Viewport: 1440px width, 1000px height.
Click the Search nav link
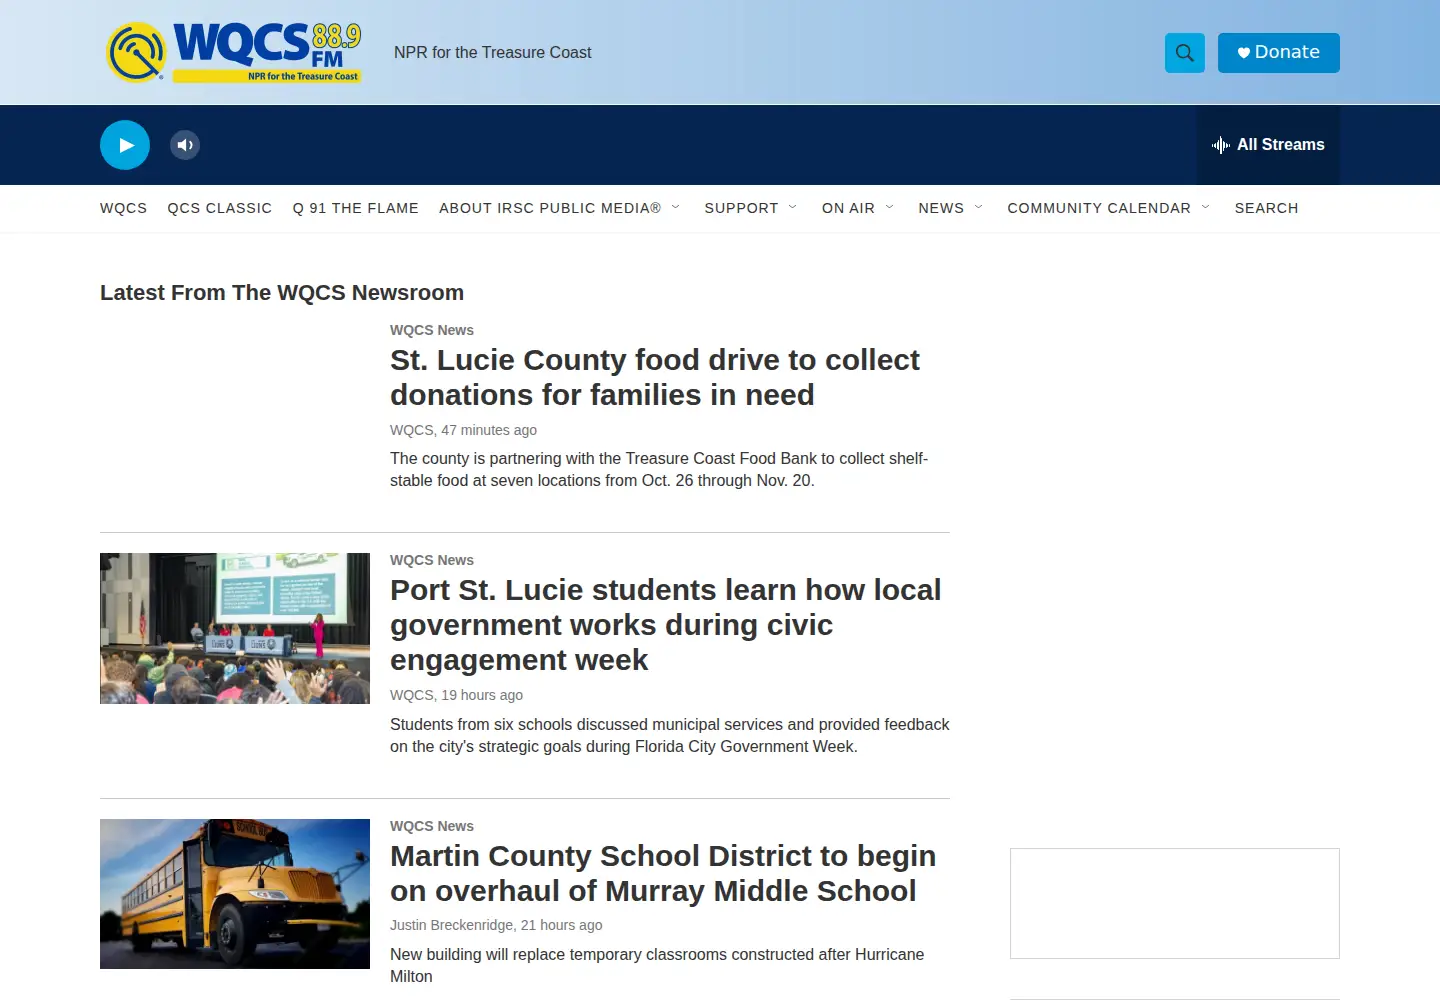coord(1266,208)
